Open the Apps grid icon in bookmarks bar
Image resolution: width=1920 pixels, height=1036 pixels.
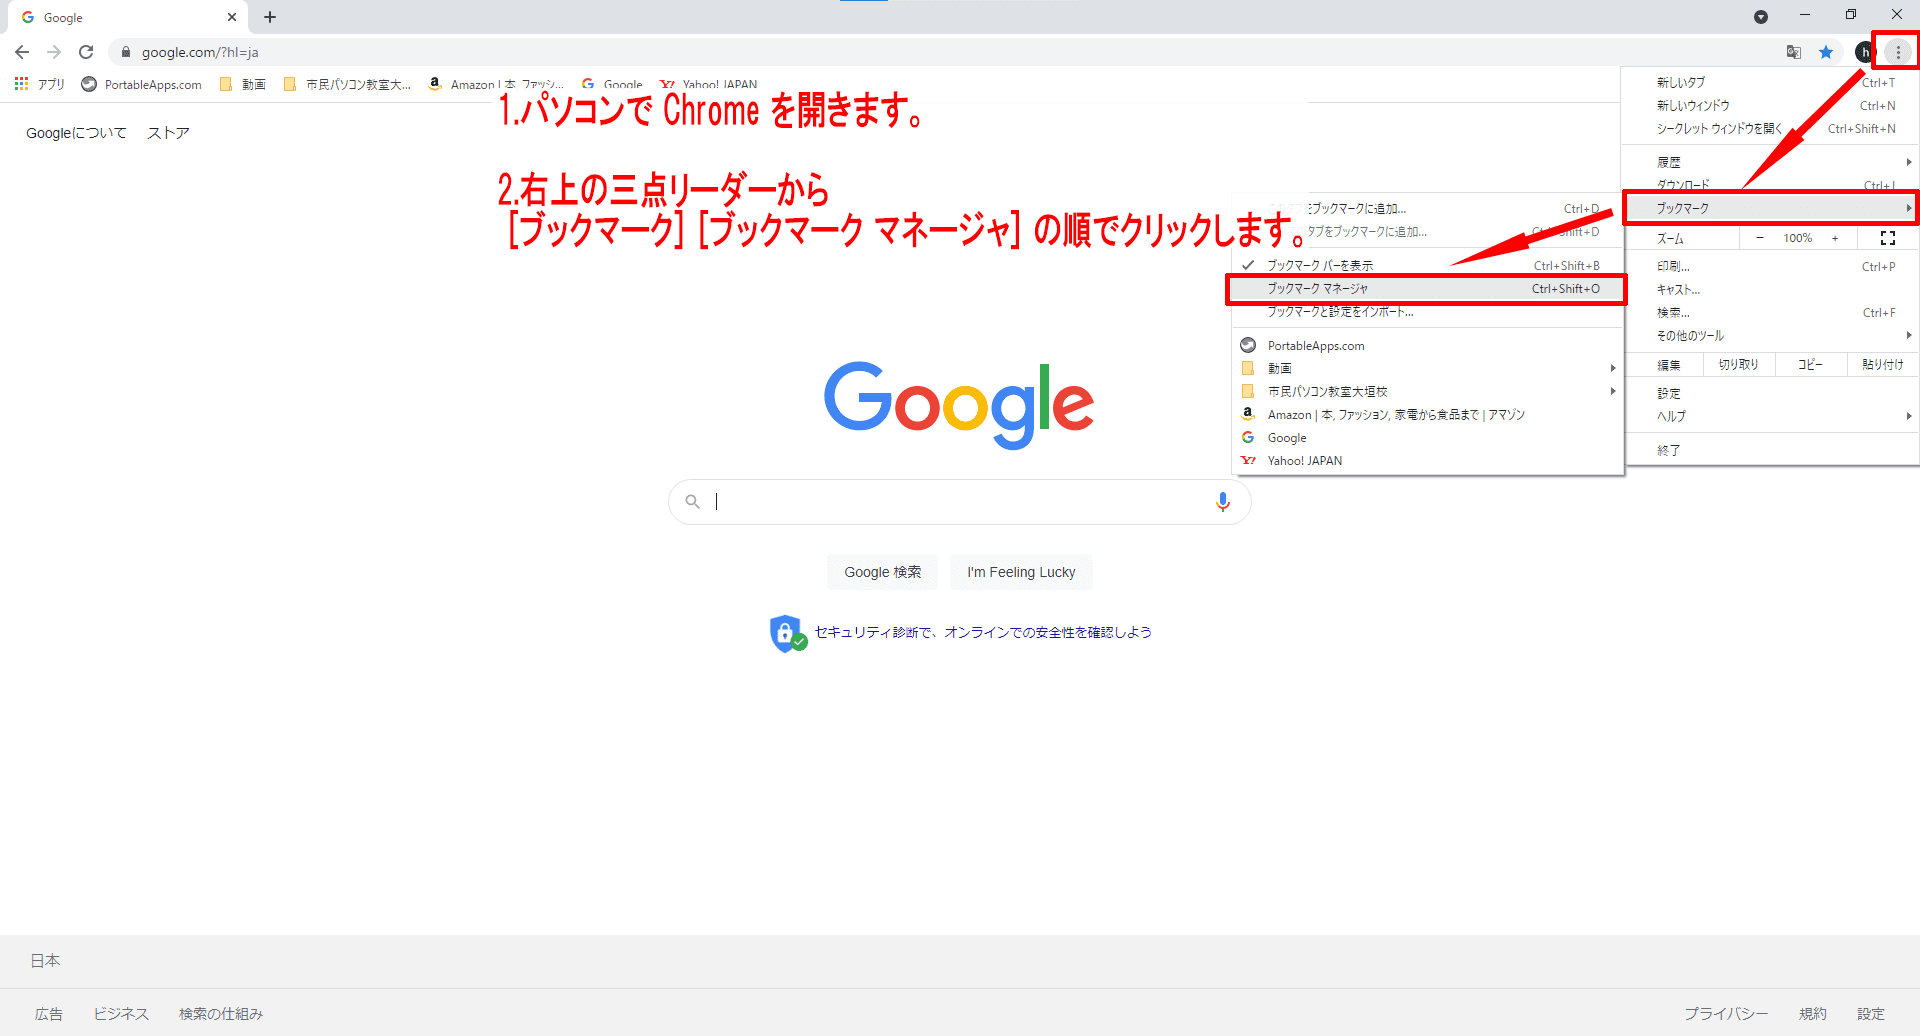click(22, 84)
